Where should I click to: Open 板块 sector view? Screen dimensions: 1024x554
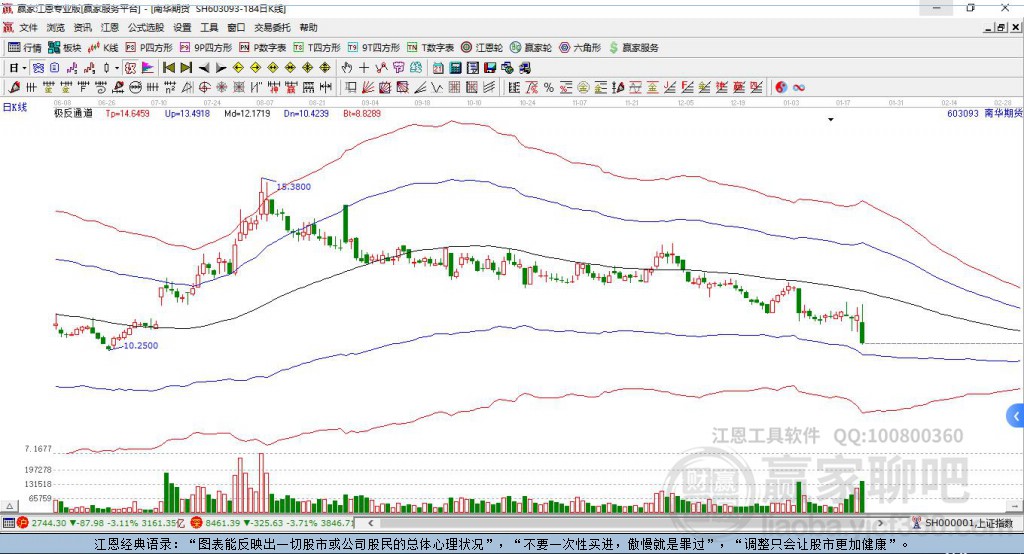pyautogui.click(x=65, y=48)
